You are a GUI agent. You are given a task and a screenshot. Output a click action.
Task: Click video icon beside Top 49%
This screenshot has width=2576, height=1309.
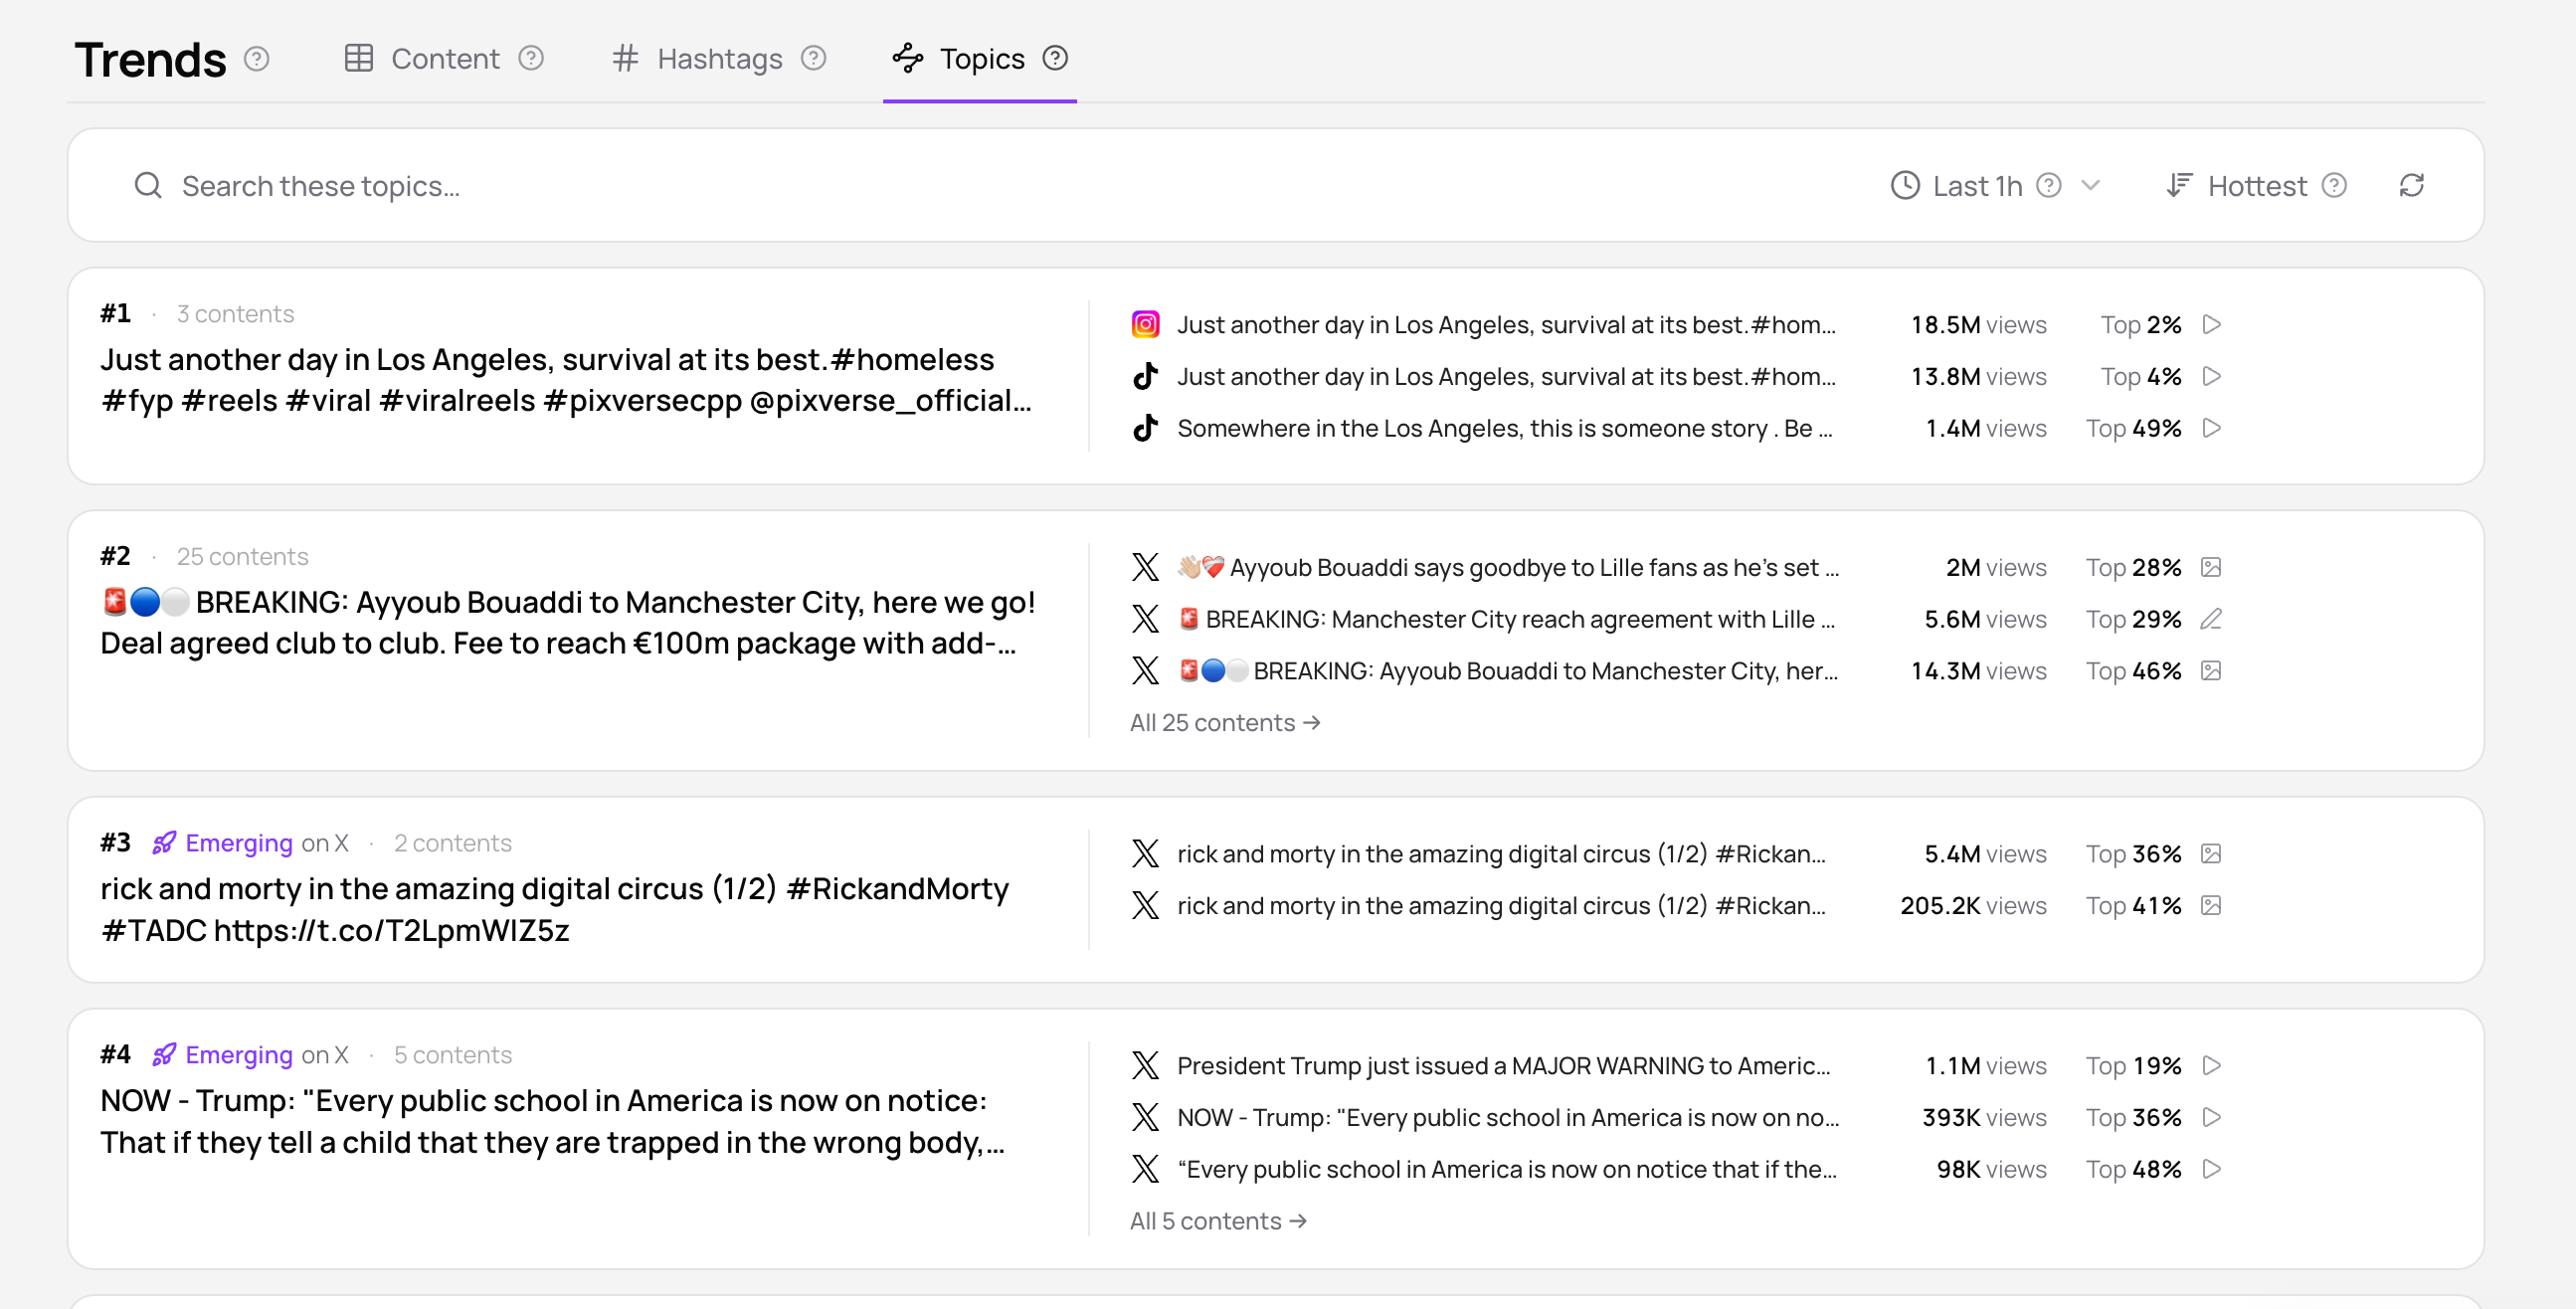[2211, 429]
